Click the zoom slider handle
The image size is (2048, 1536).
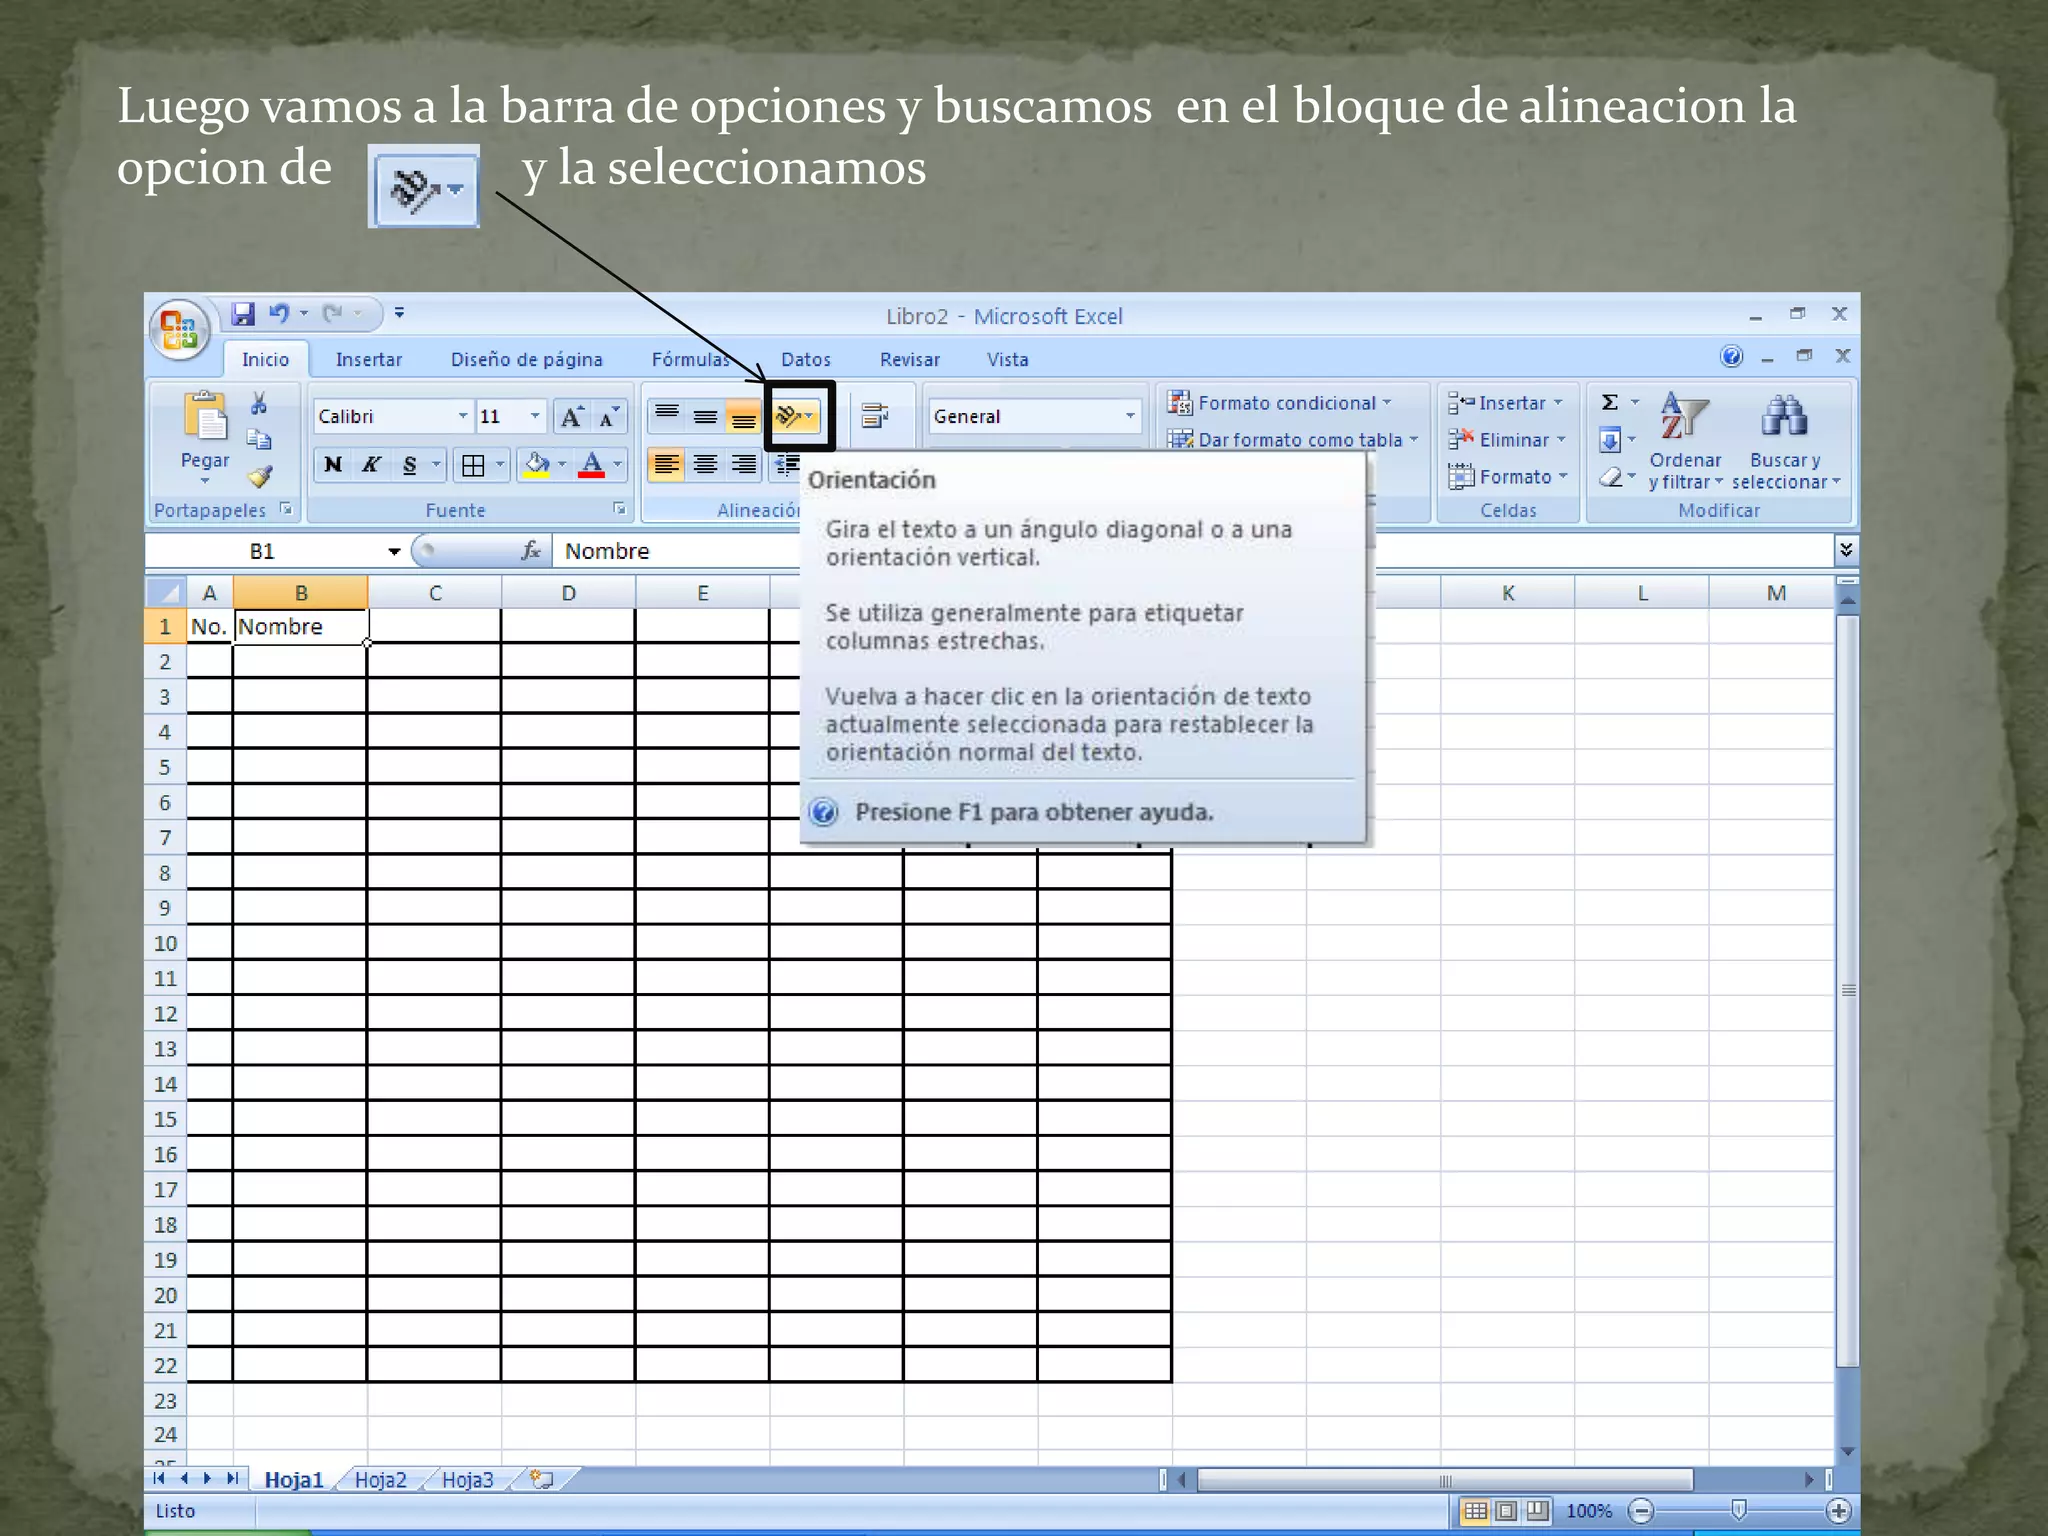click(x=1739, y=1510)
